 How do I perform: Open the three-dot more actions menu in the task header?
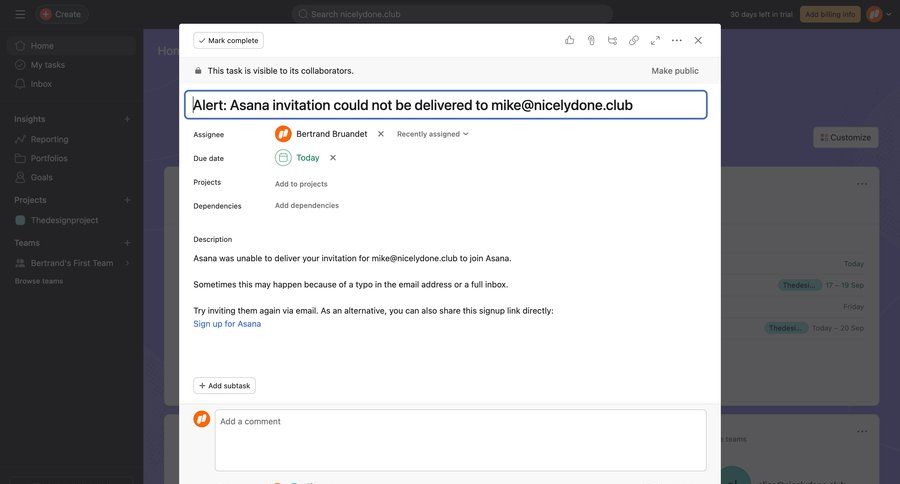tap(677, 40)
